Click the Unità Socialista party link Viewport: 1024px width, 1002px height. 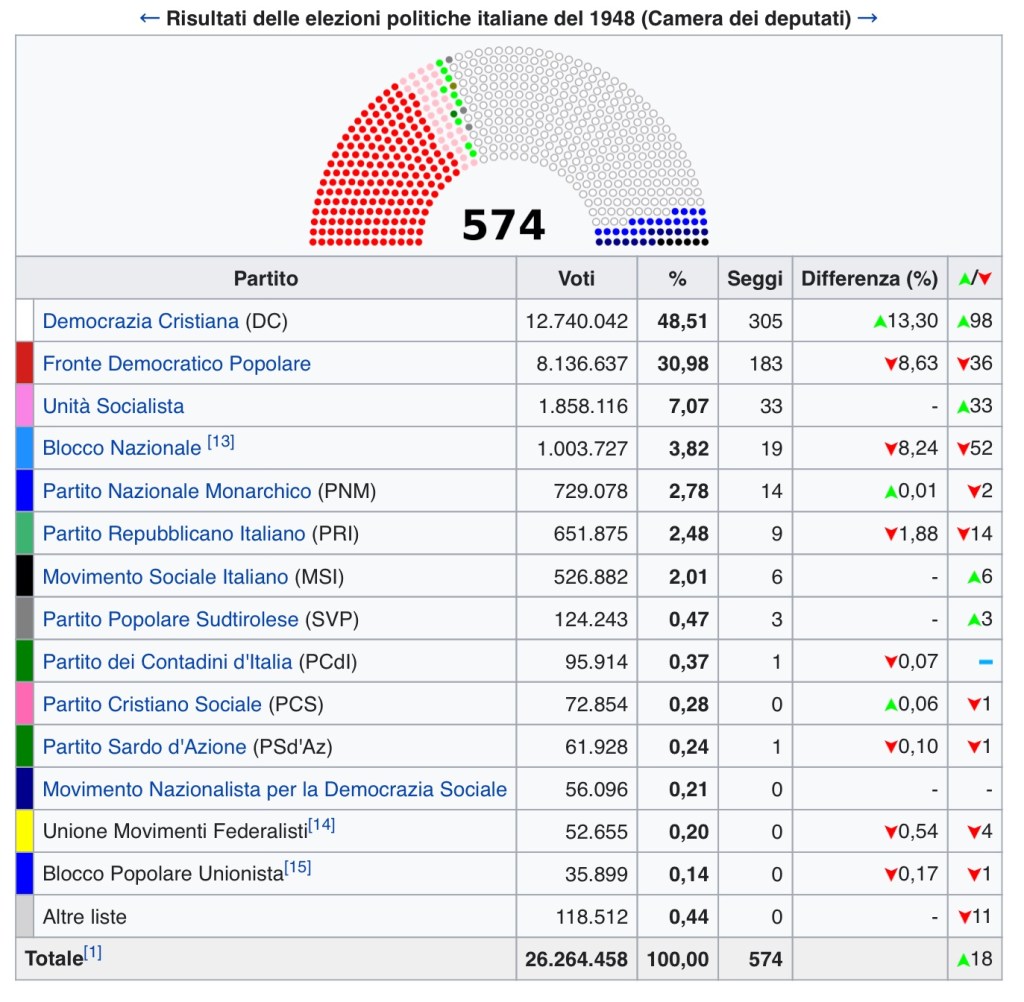pos(113,406)
